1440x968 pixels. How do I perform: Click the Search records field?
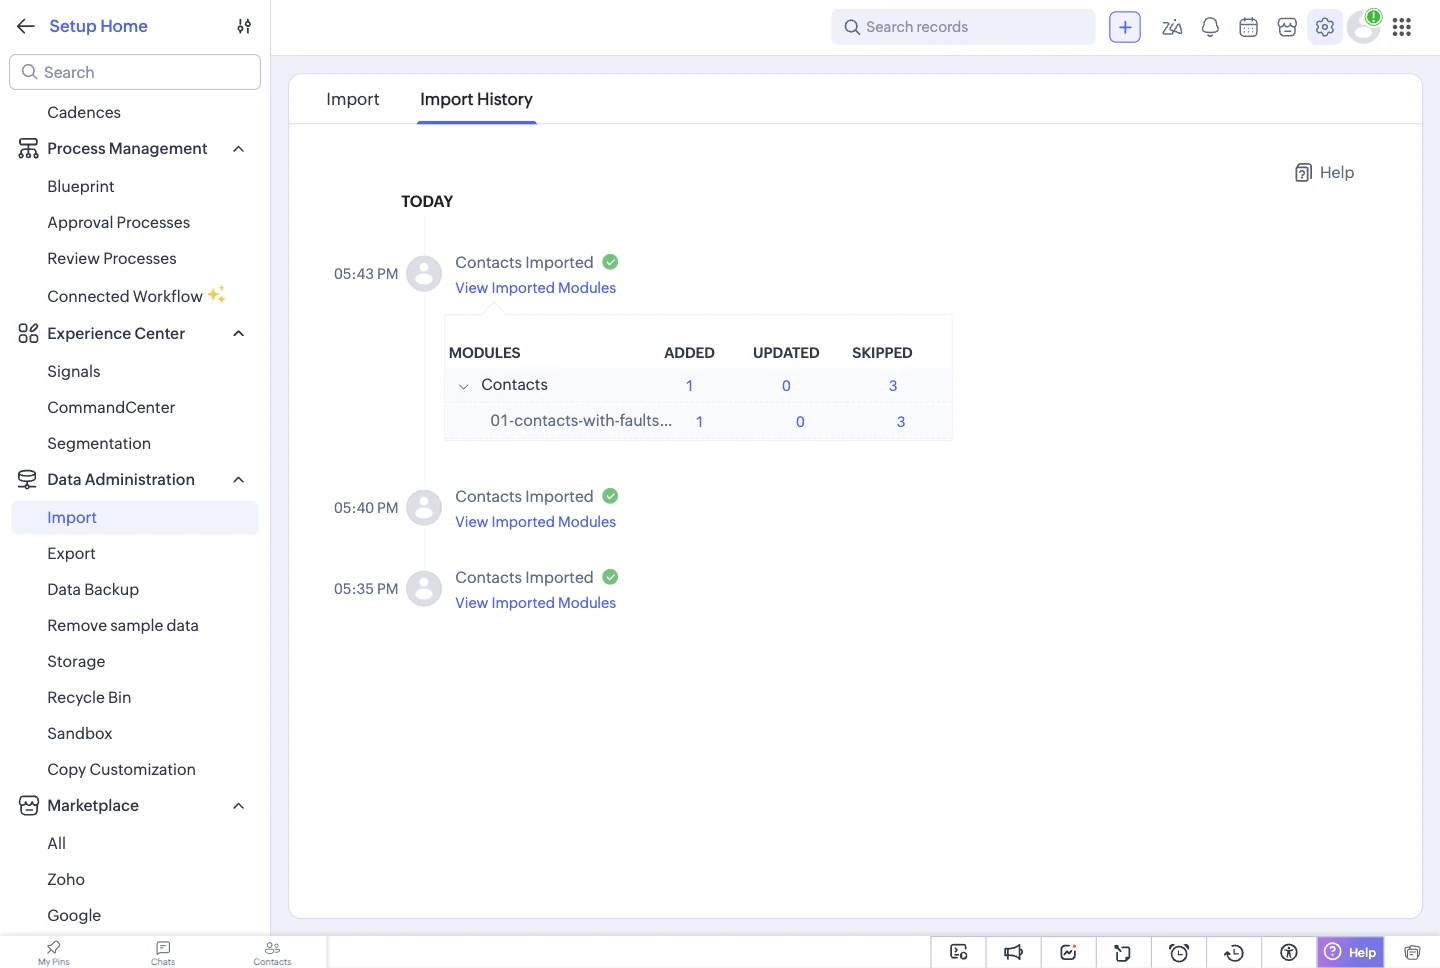pyautogui.click(x=963, y=27)
